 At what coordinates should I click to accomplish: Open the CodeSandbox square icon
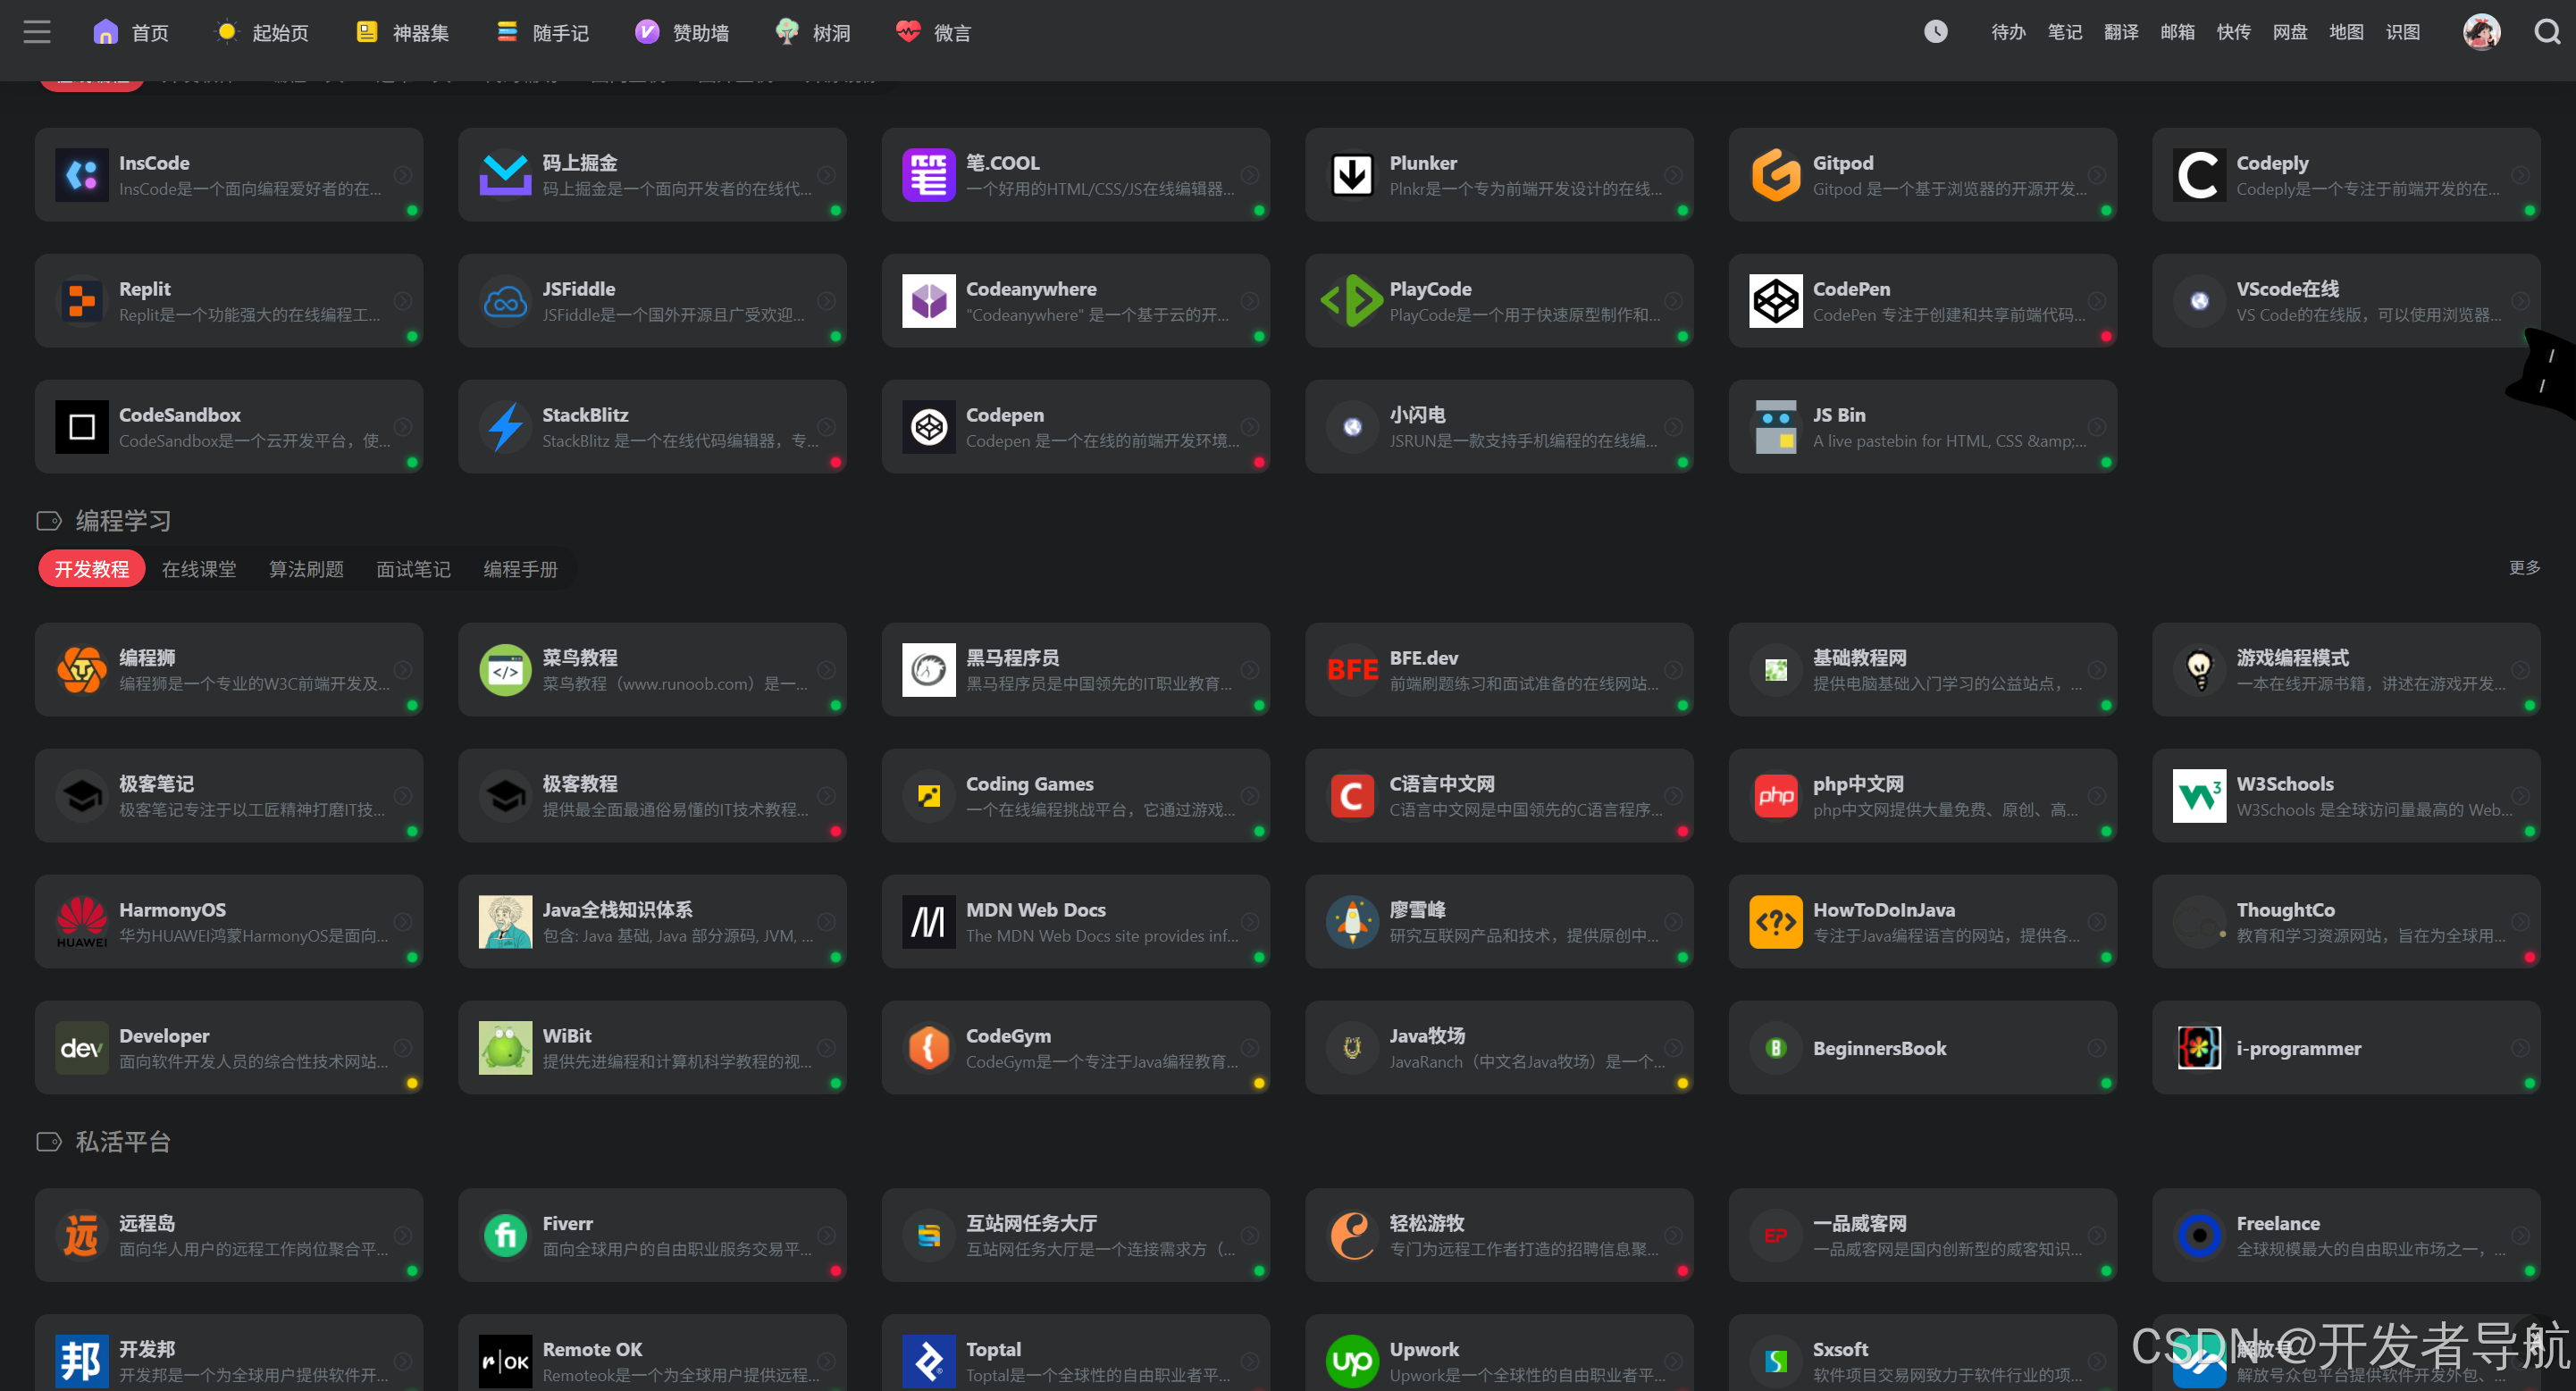[x=82, y=427]
